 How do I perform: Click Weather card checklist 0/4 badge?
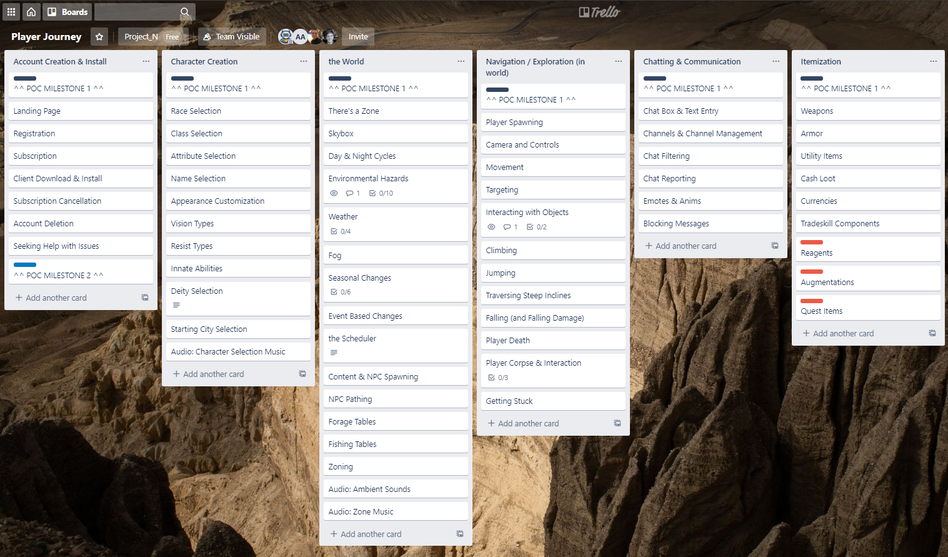click(340, 231)
